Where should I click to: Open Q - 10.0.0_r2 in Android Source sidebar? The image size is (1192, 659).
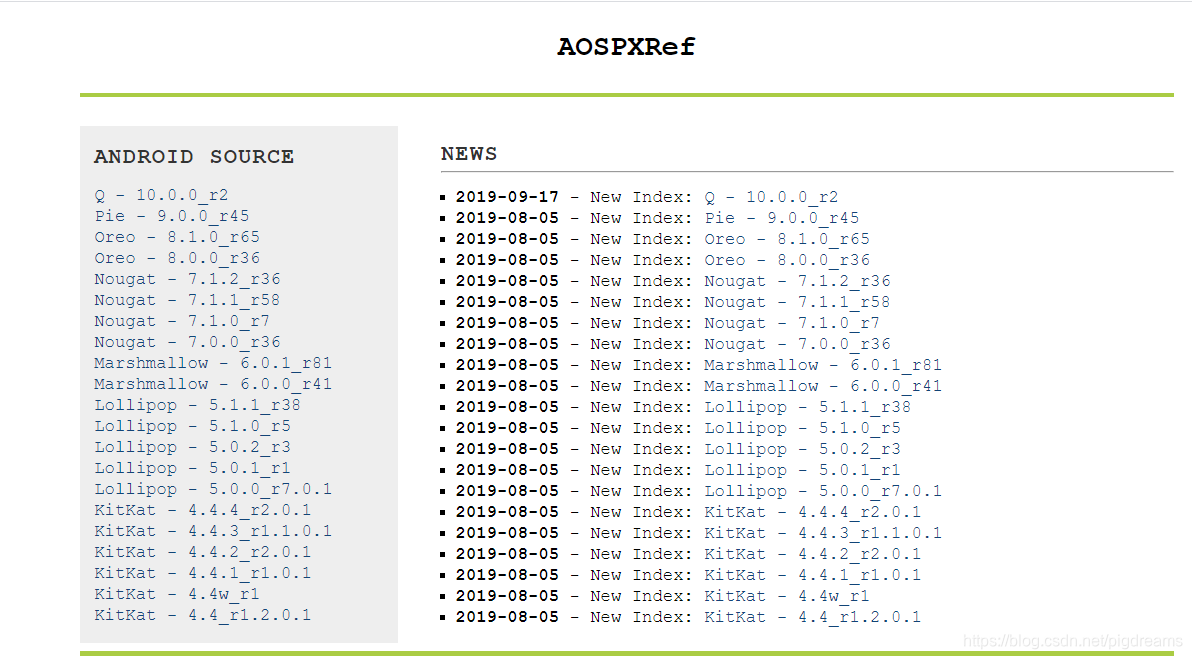coord(161,195)
